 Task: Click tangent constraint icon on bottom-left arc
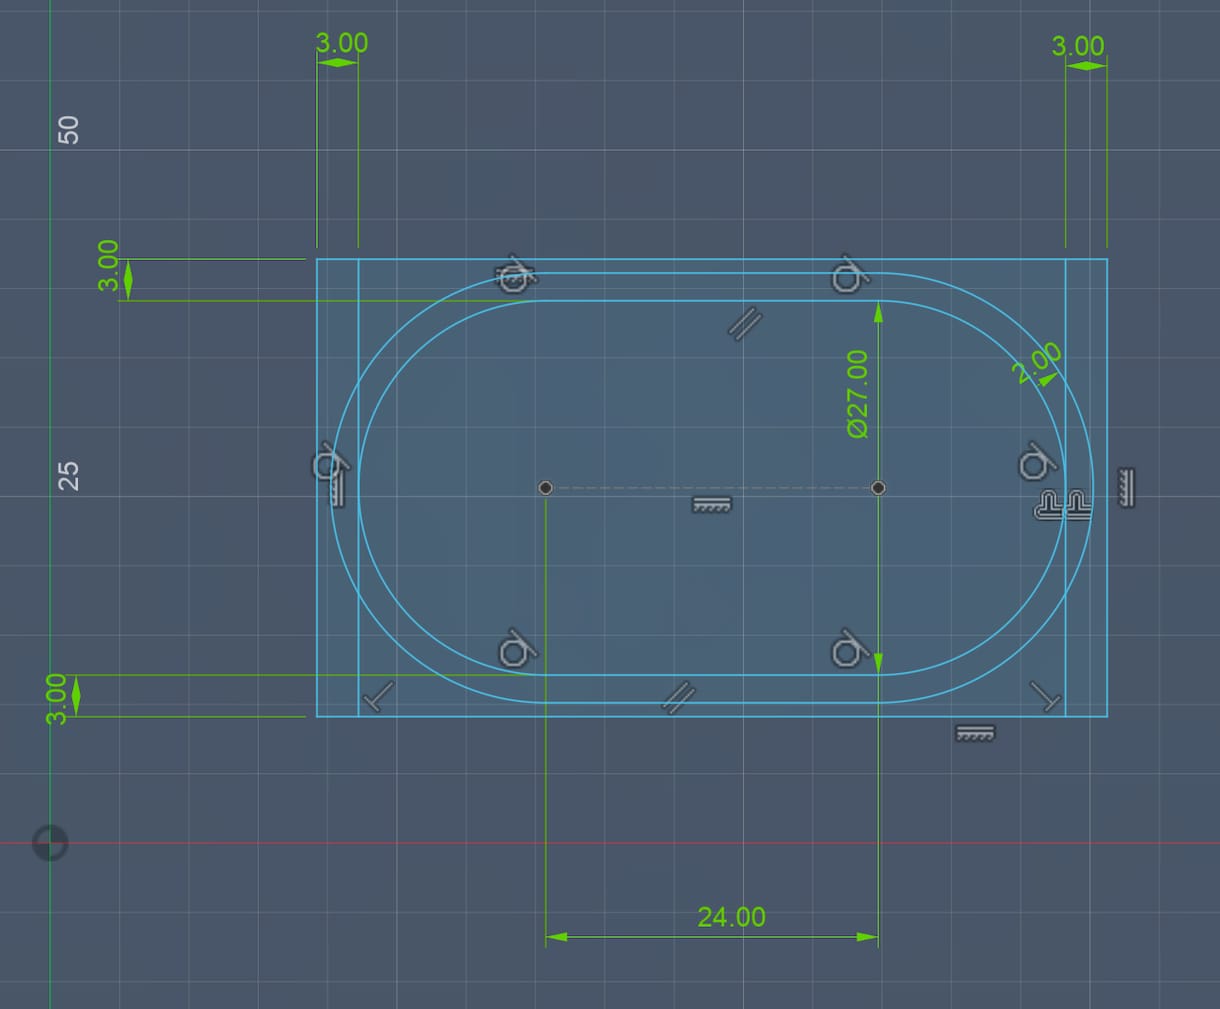coord(516,649)
